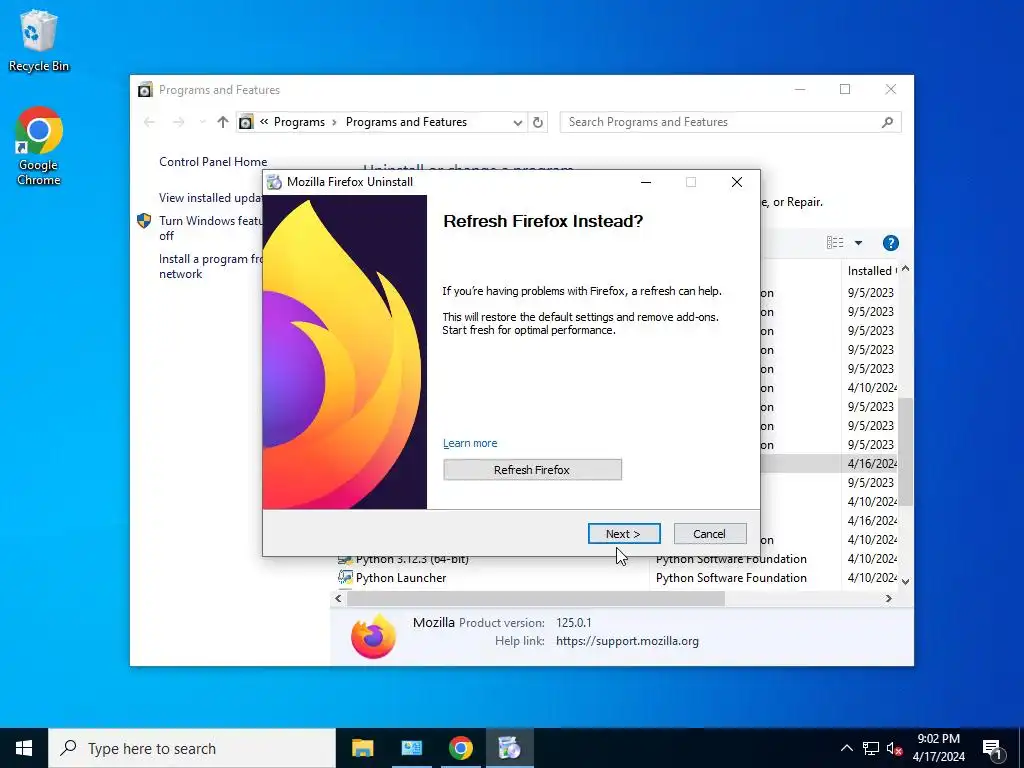The height and width of the screenshot is (768, 1024).
Task: Open the notification center icon
Action: coord(993,748)
